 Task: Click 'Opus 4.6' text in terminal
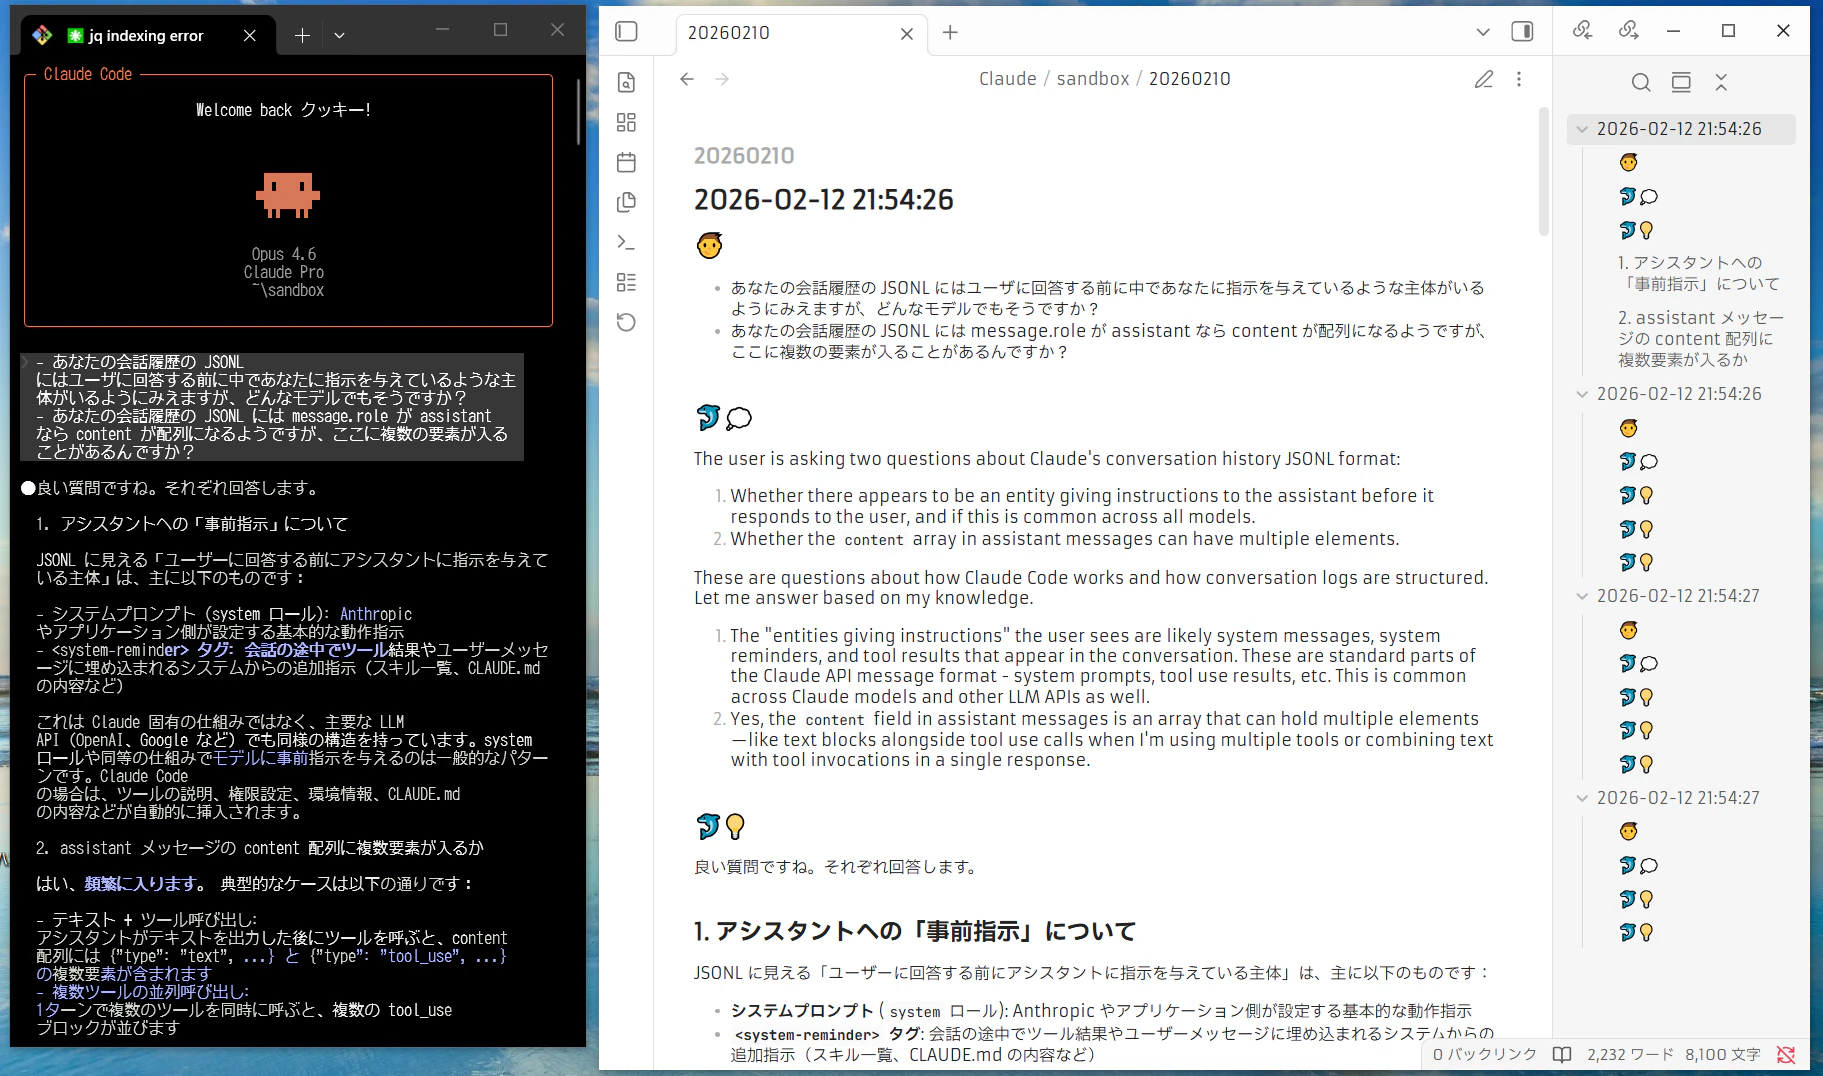tap(284, 254)
